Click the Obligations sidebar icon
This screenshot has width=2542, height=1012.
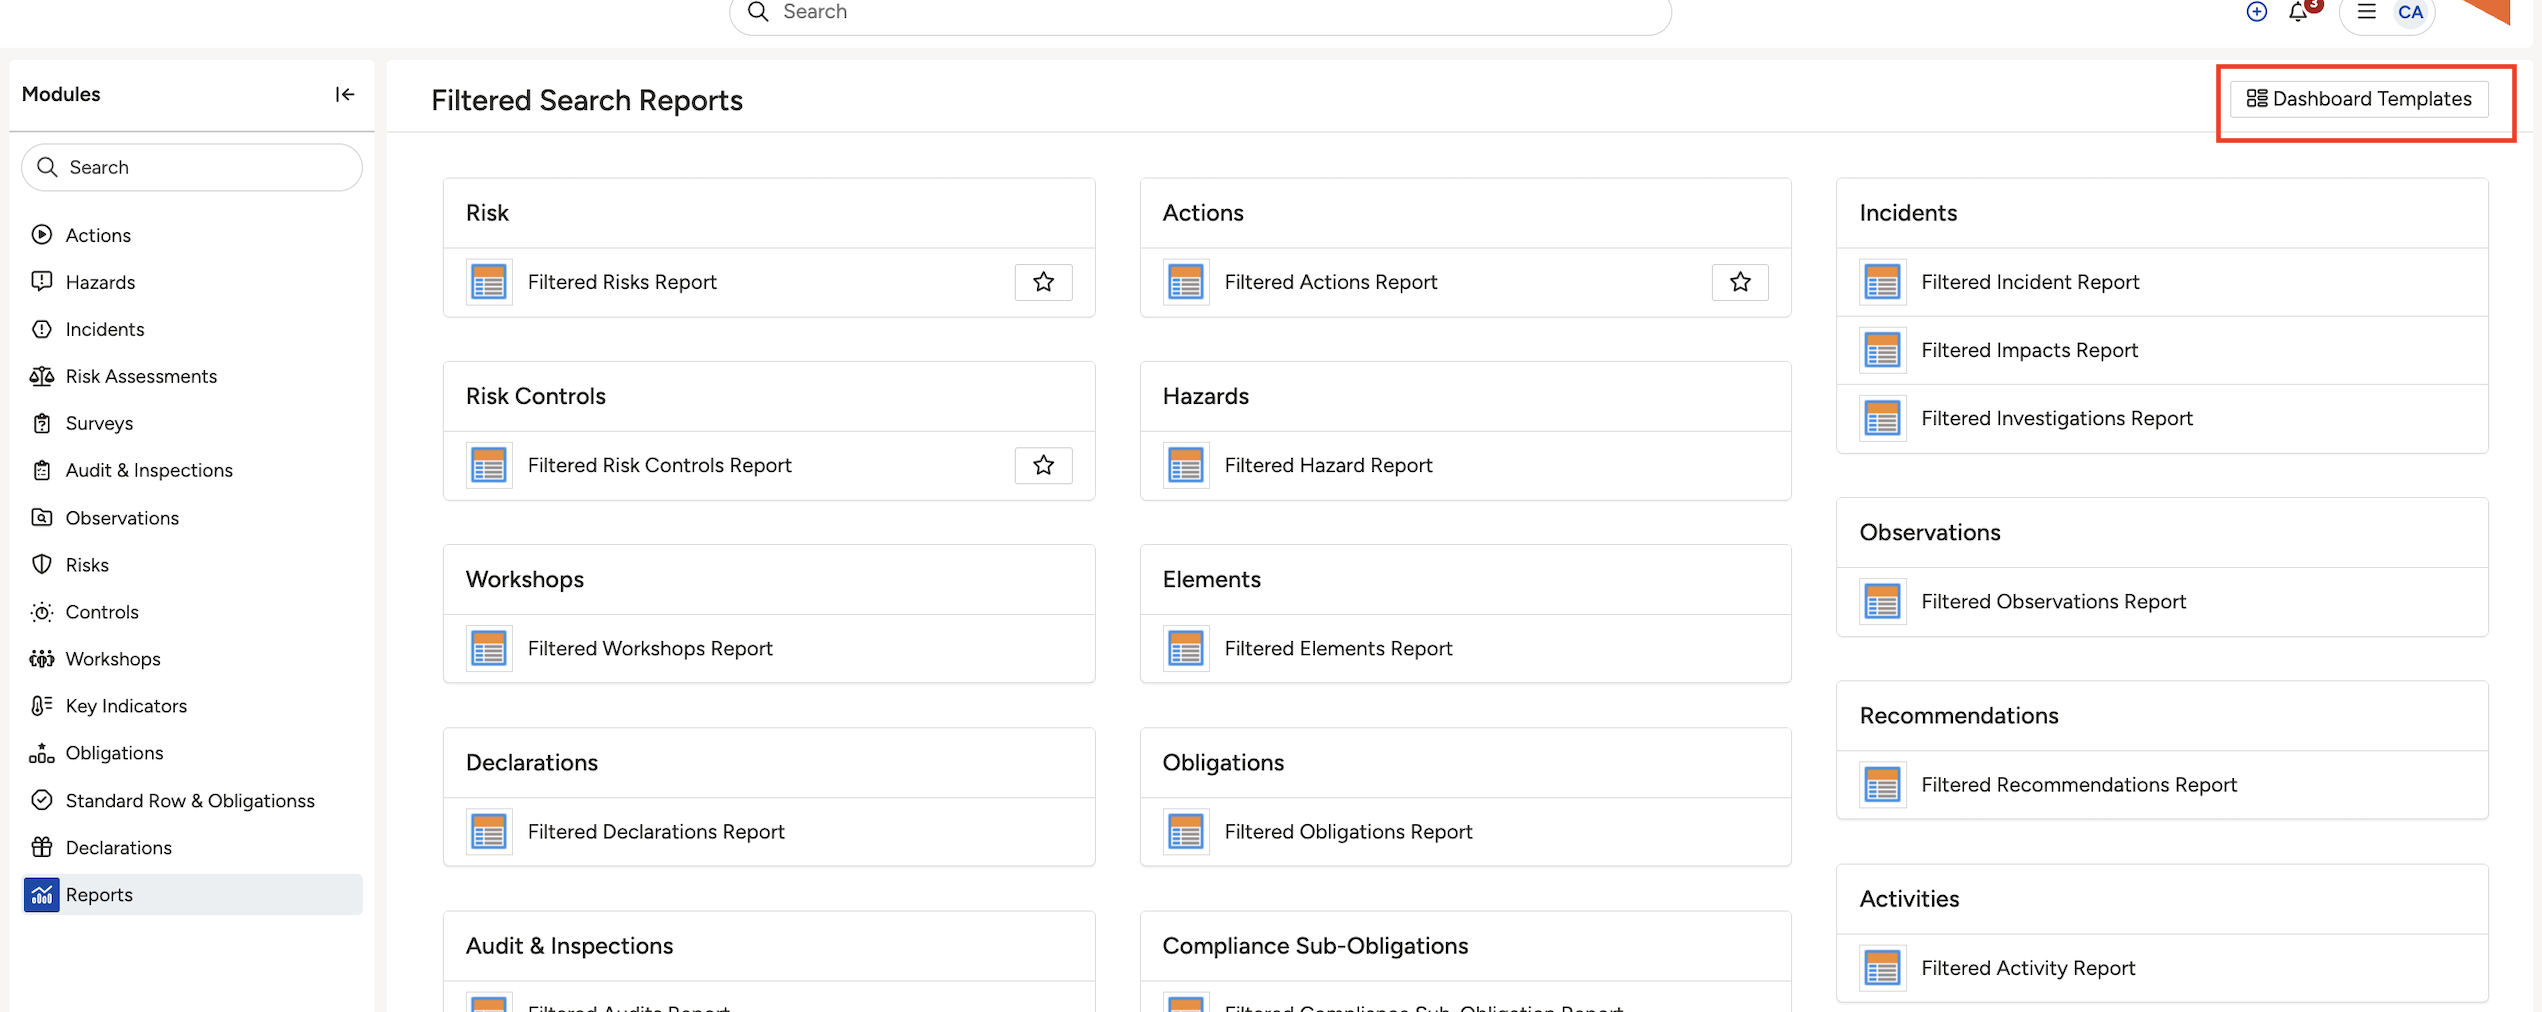pos(42,753)
